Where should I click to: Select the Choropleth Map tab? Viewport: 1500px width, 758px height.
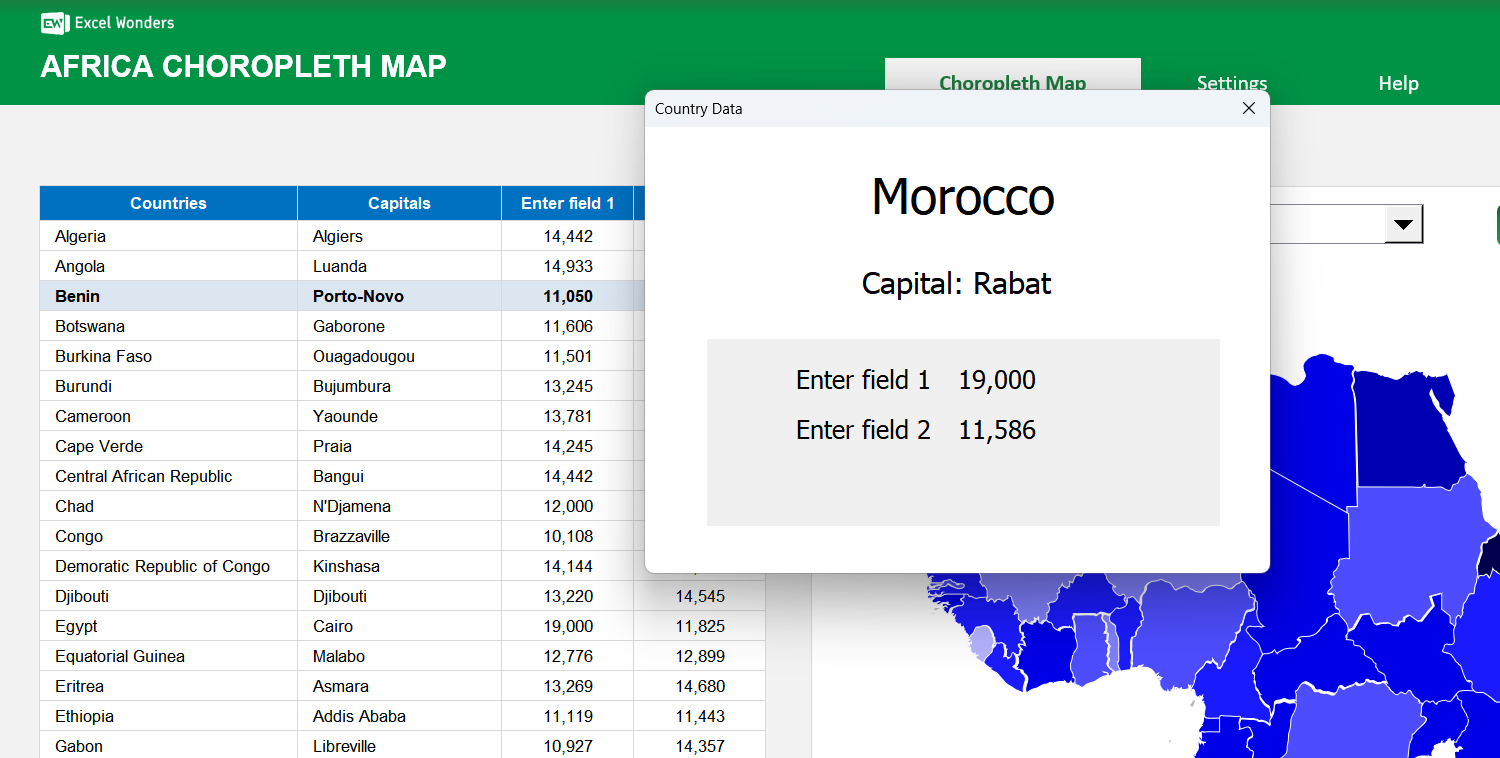[1012, 83]
